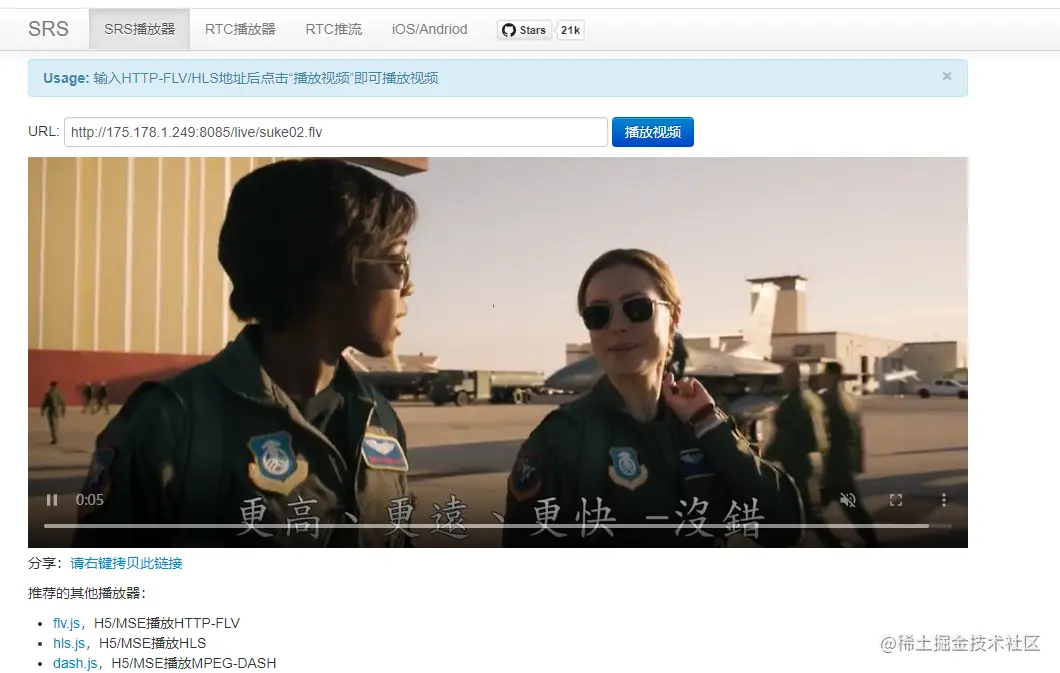Open the iOS/Andriod tab

[x=429, y=29]
